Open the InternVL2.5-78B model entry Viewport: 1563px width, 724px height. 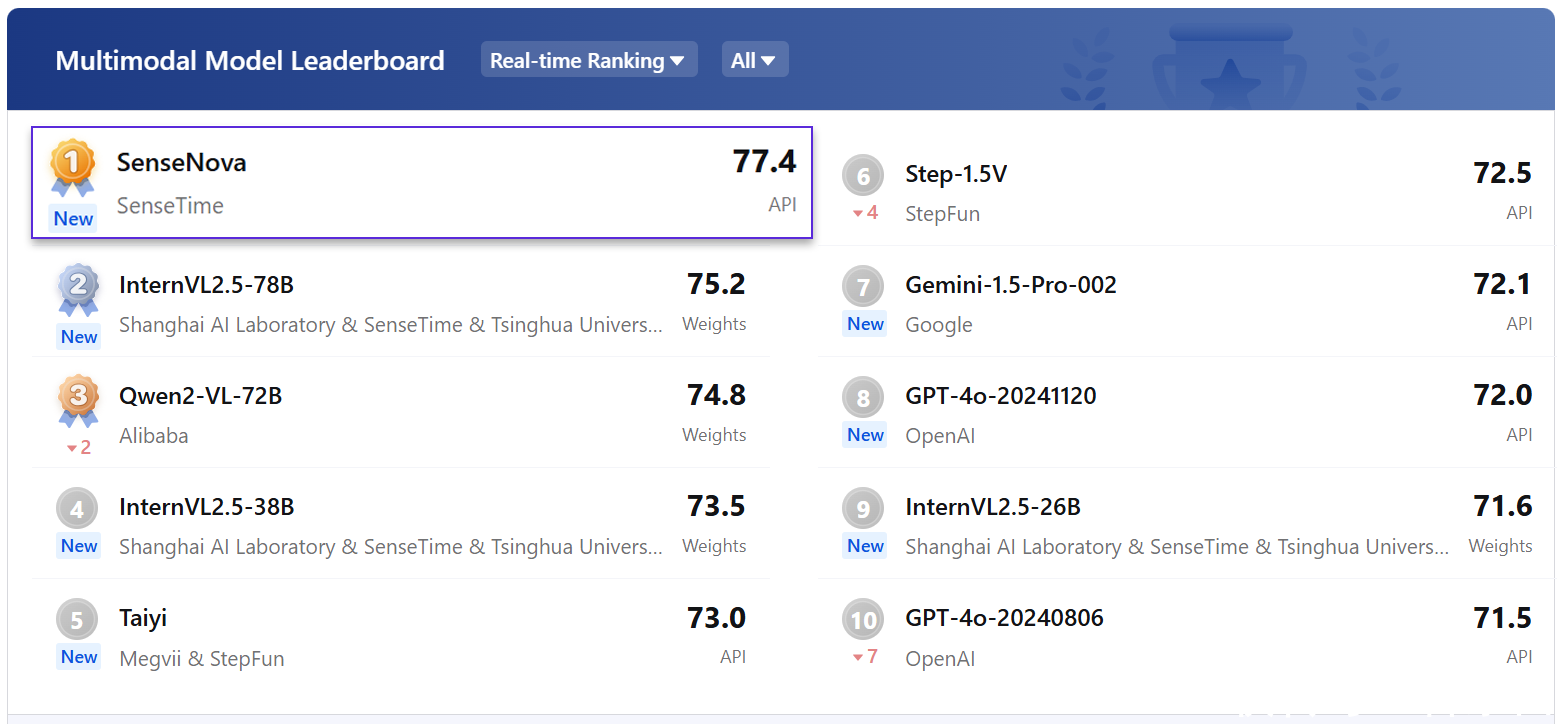coord(206,285)
